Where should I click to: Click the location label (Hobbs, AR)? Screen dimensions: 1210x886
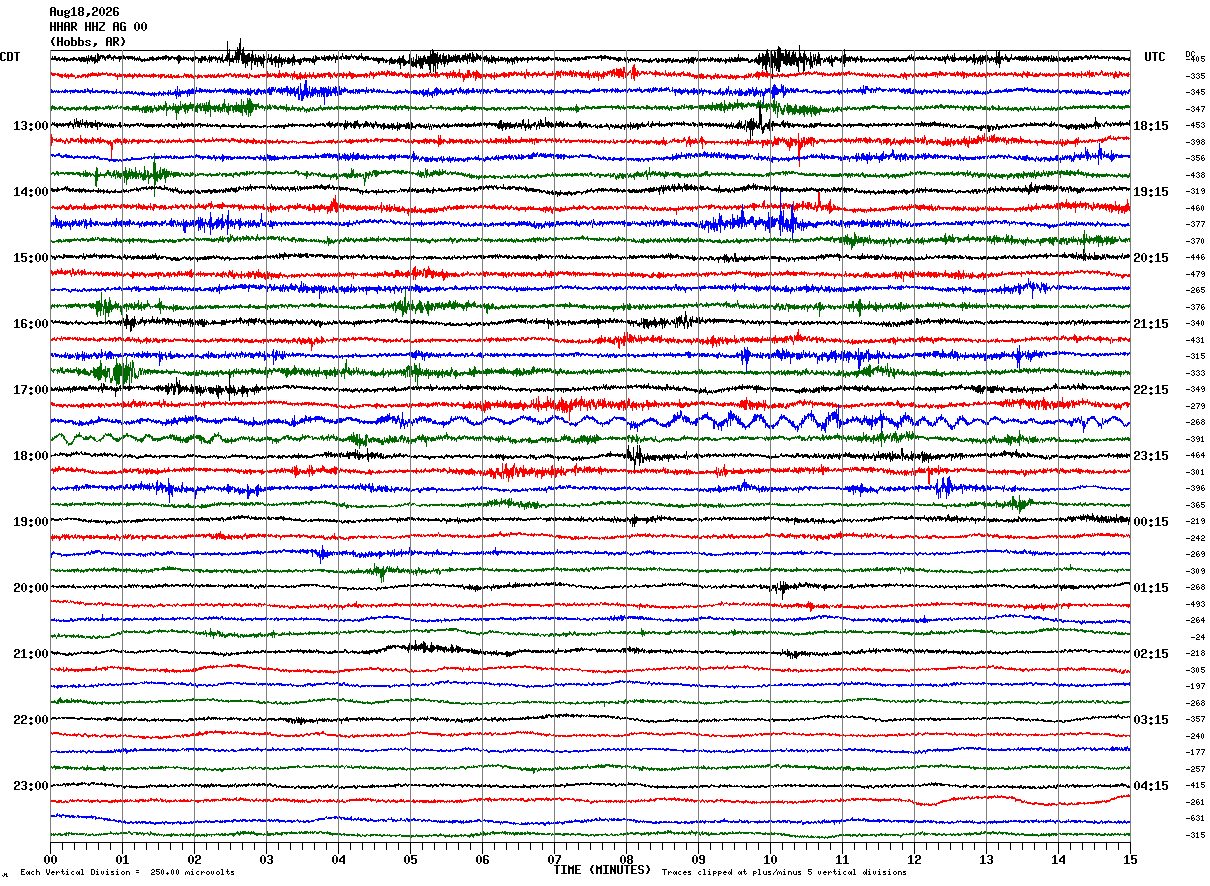[88, 42]
